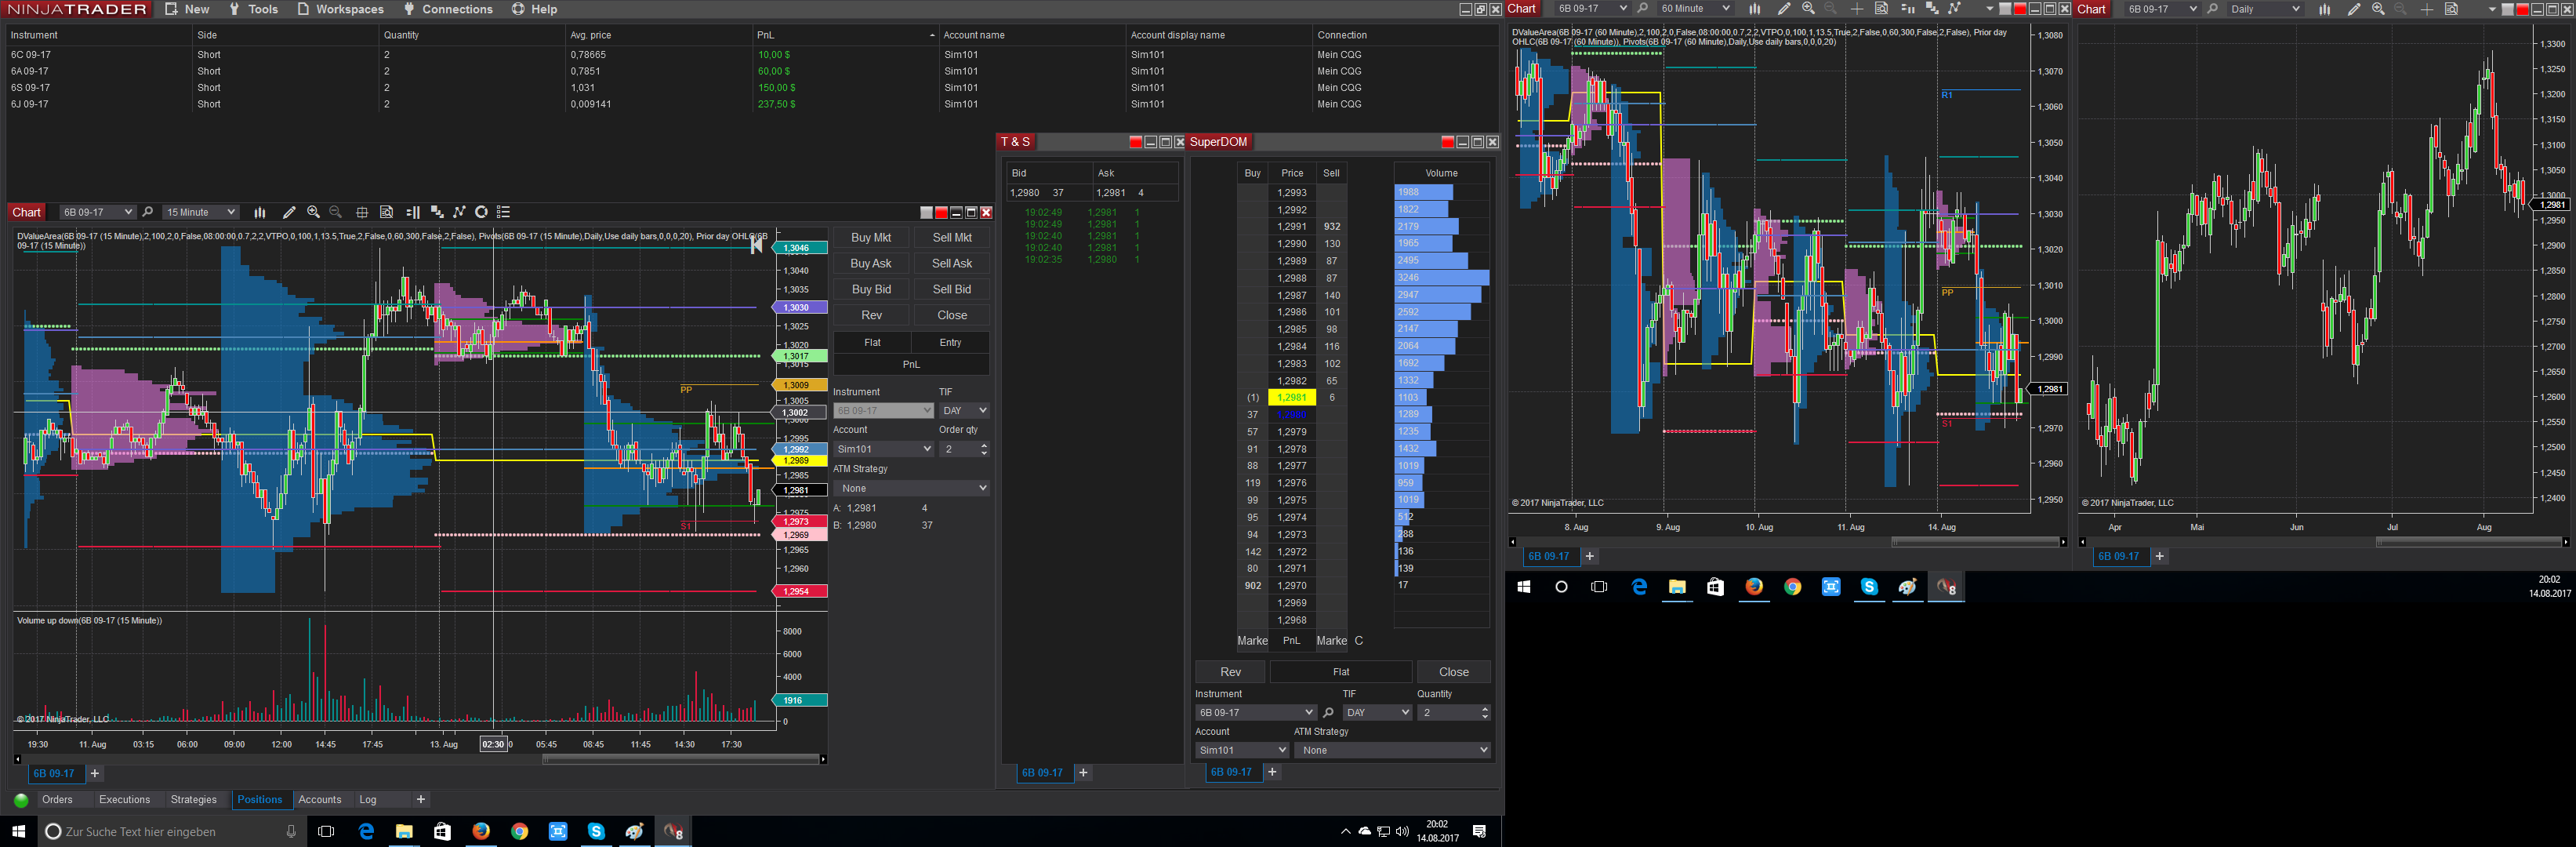
Task: Click the Sell Mkt button
Action: click(952, 238)
